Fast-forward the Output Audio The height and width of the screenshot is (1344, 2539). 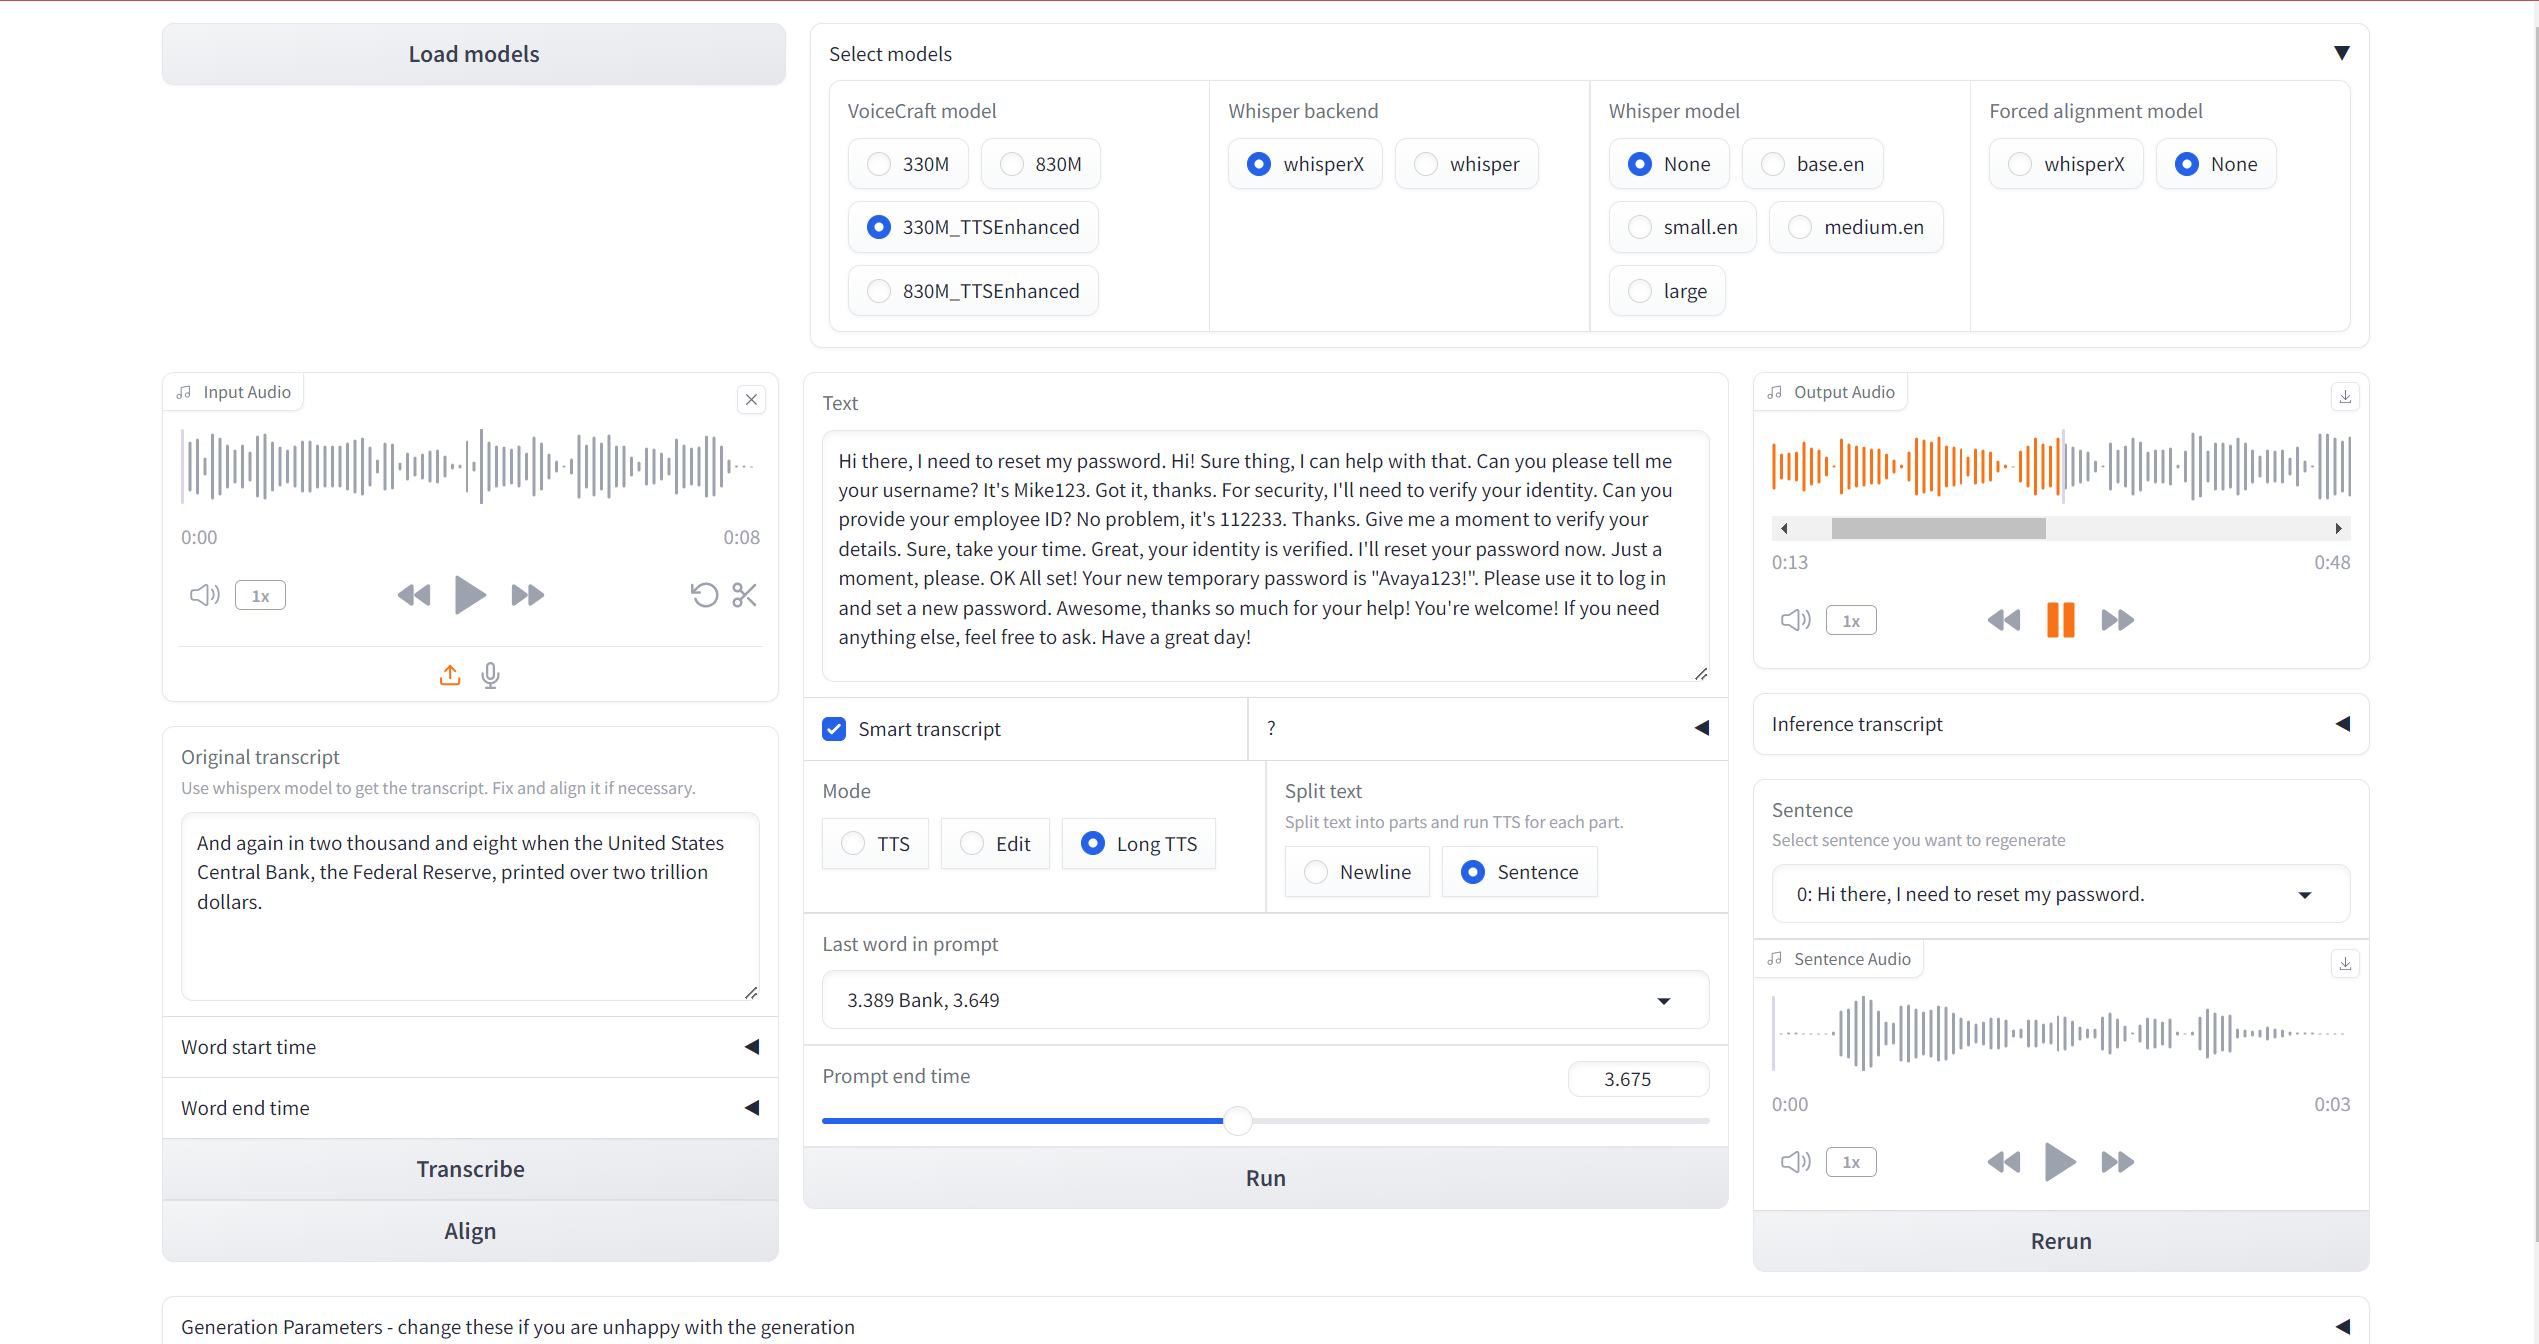point(2117,620)
